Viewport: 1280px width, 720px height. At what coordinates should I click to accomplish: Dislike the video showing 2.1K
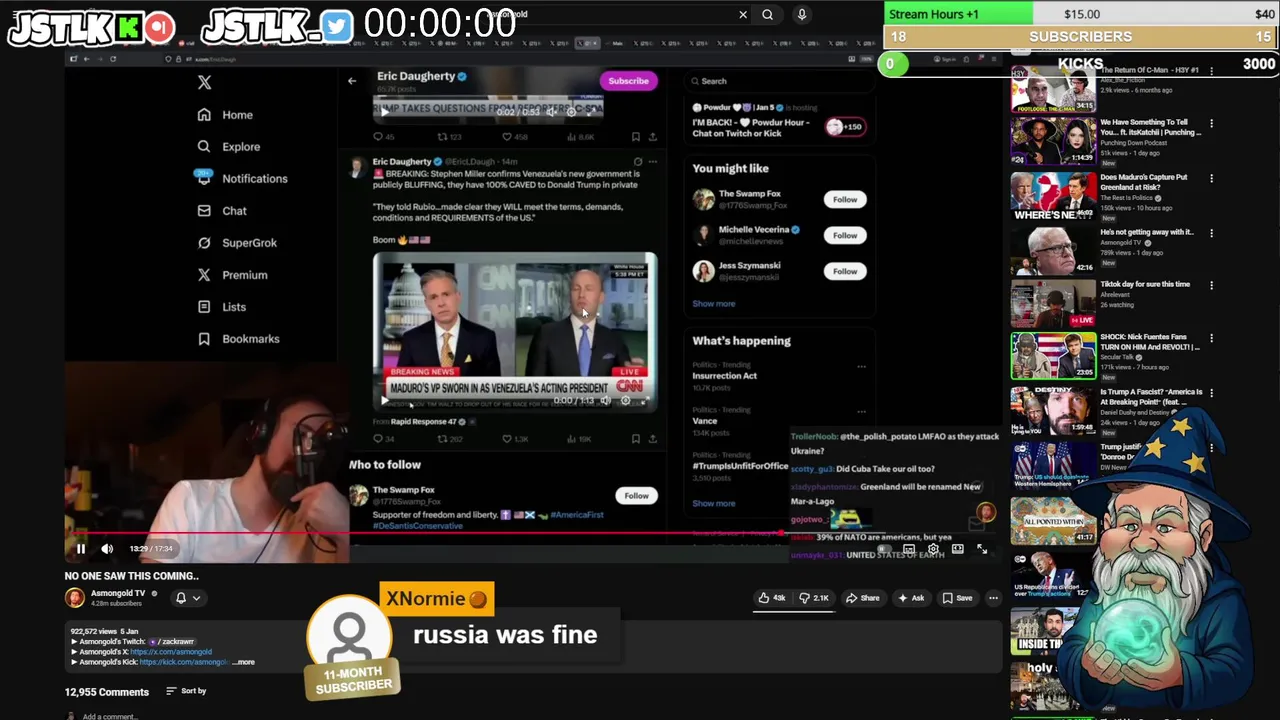tap(814, 598)
